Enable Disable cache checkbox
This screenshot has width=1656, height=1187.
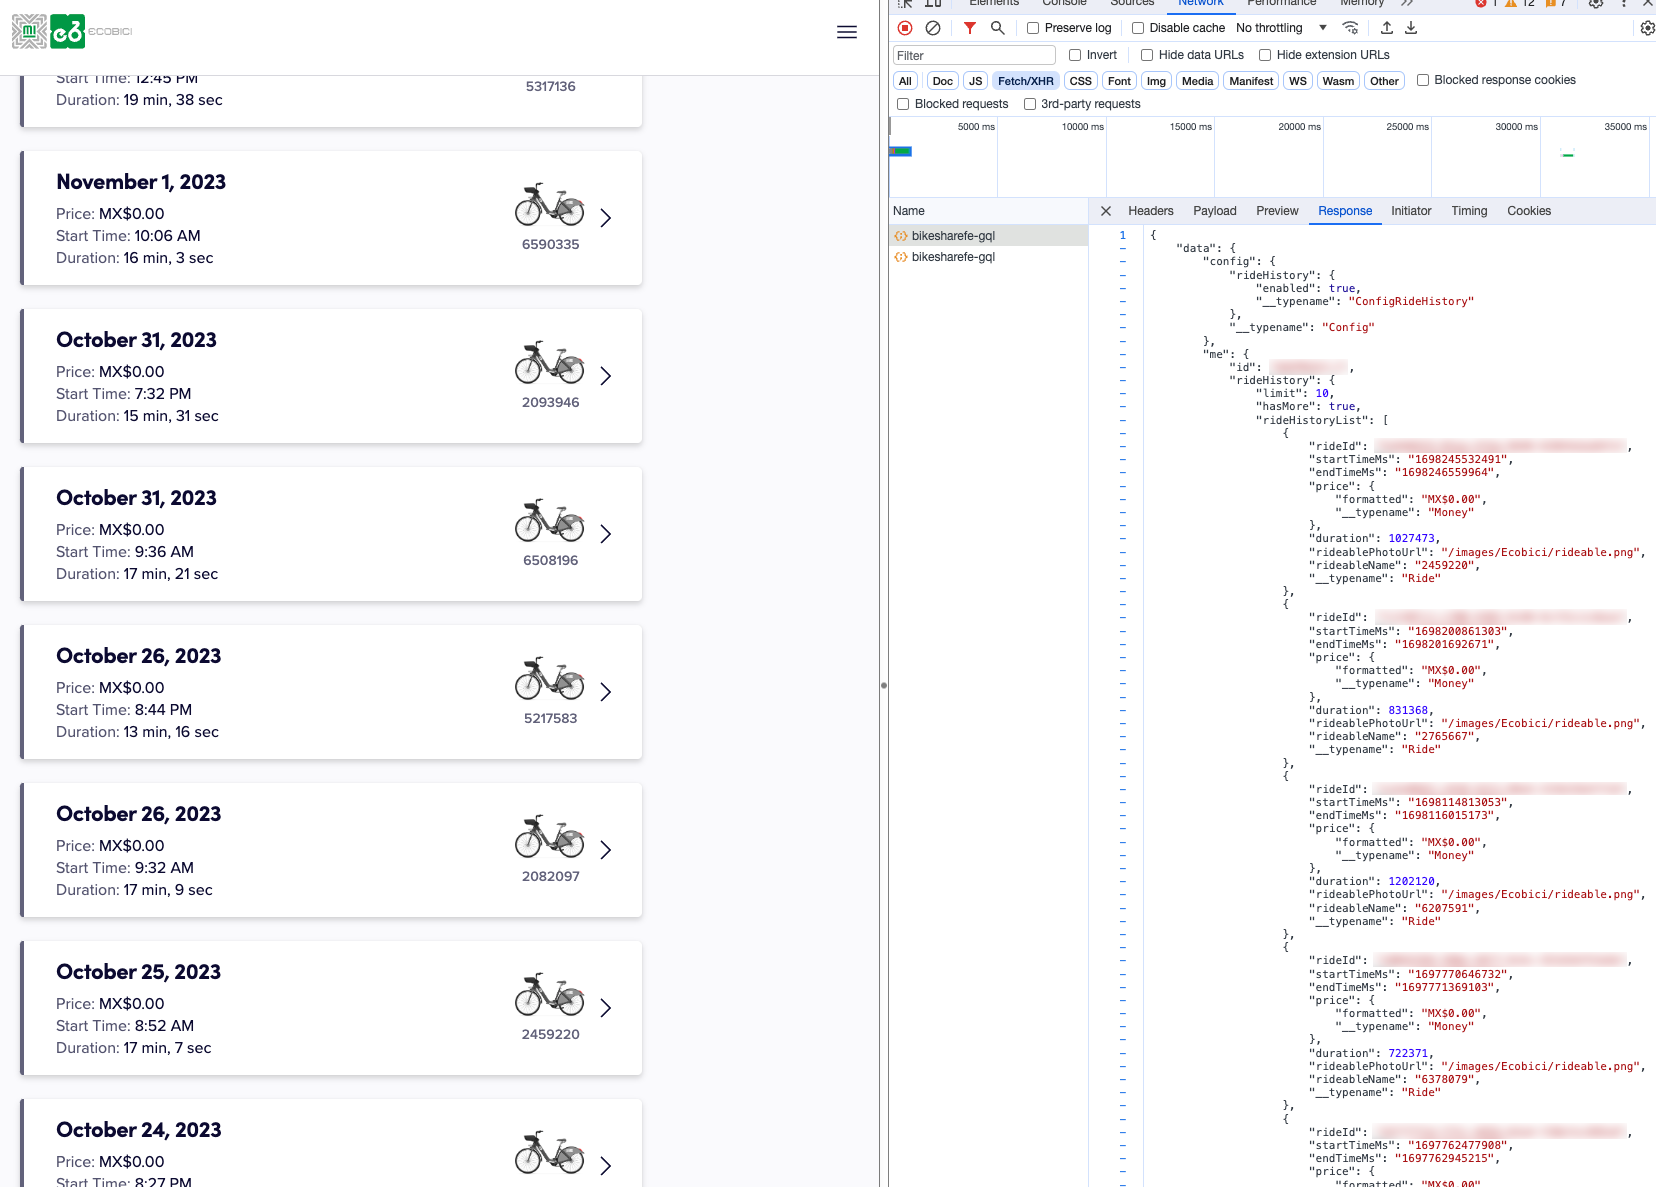click(1138, 28)
